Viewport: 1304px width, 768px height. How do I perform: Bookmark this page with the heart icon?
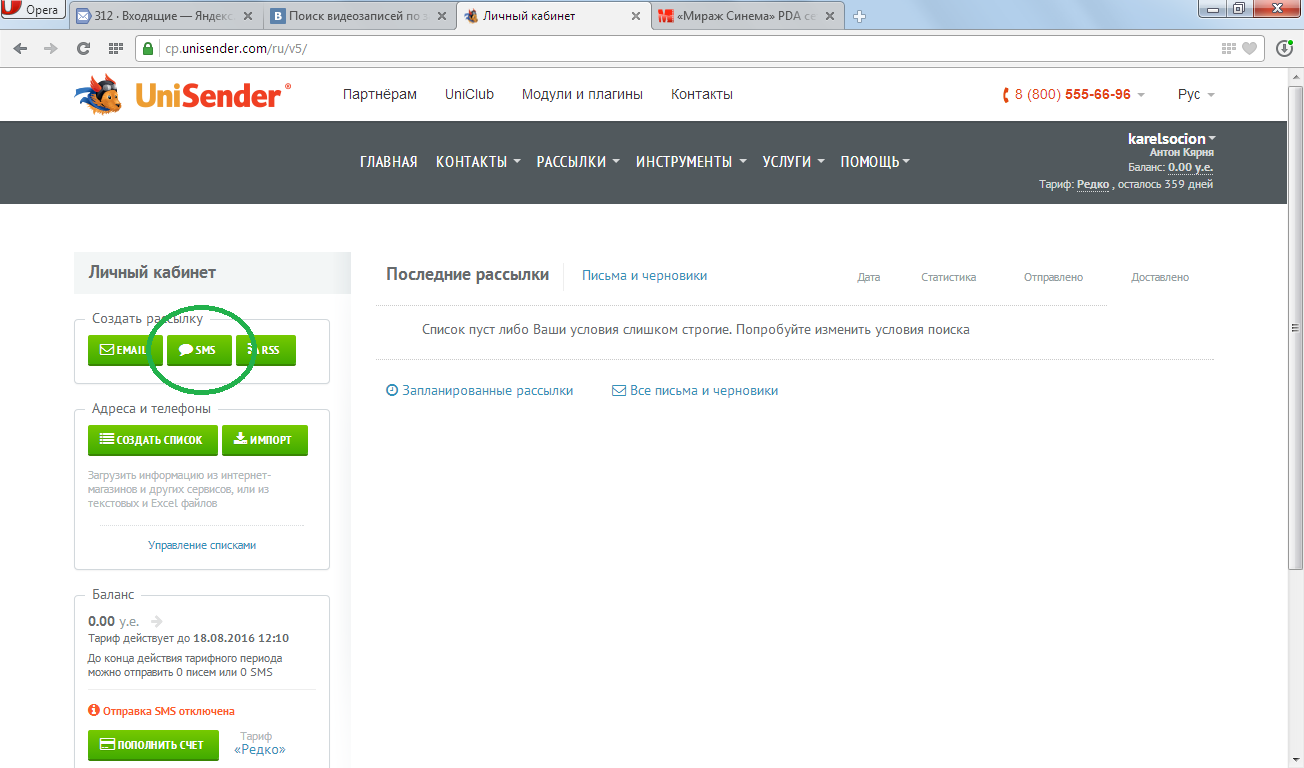tap(1250, 48)
